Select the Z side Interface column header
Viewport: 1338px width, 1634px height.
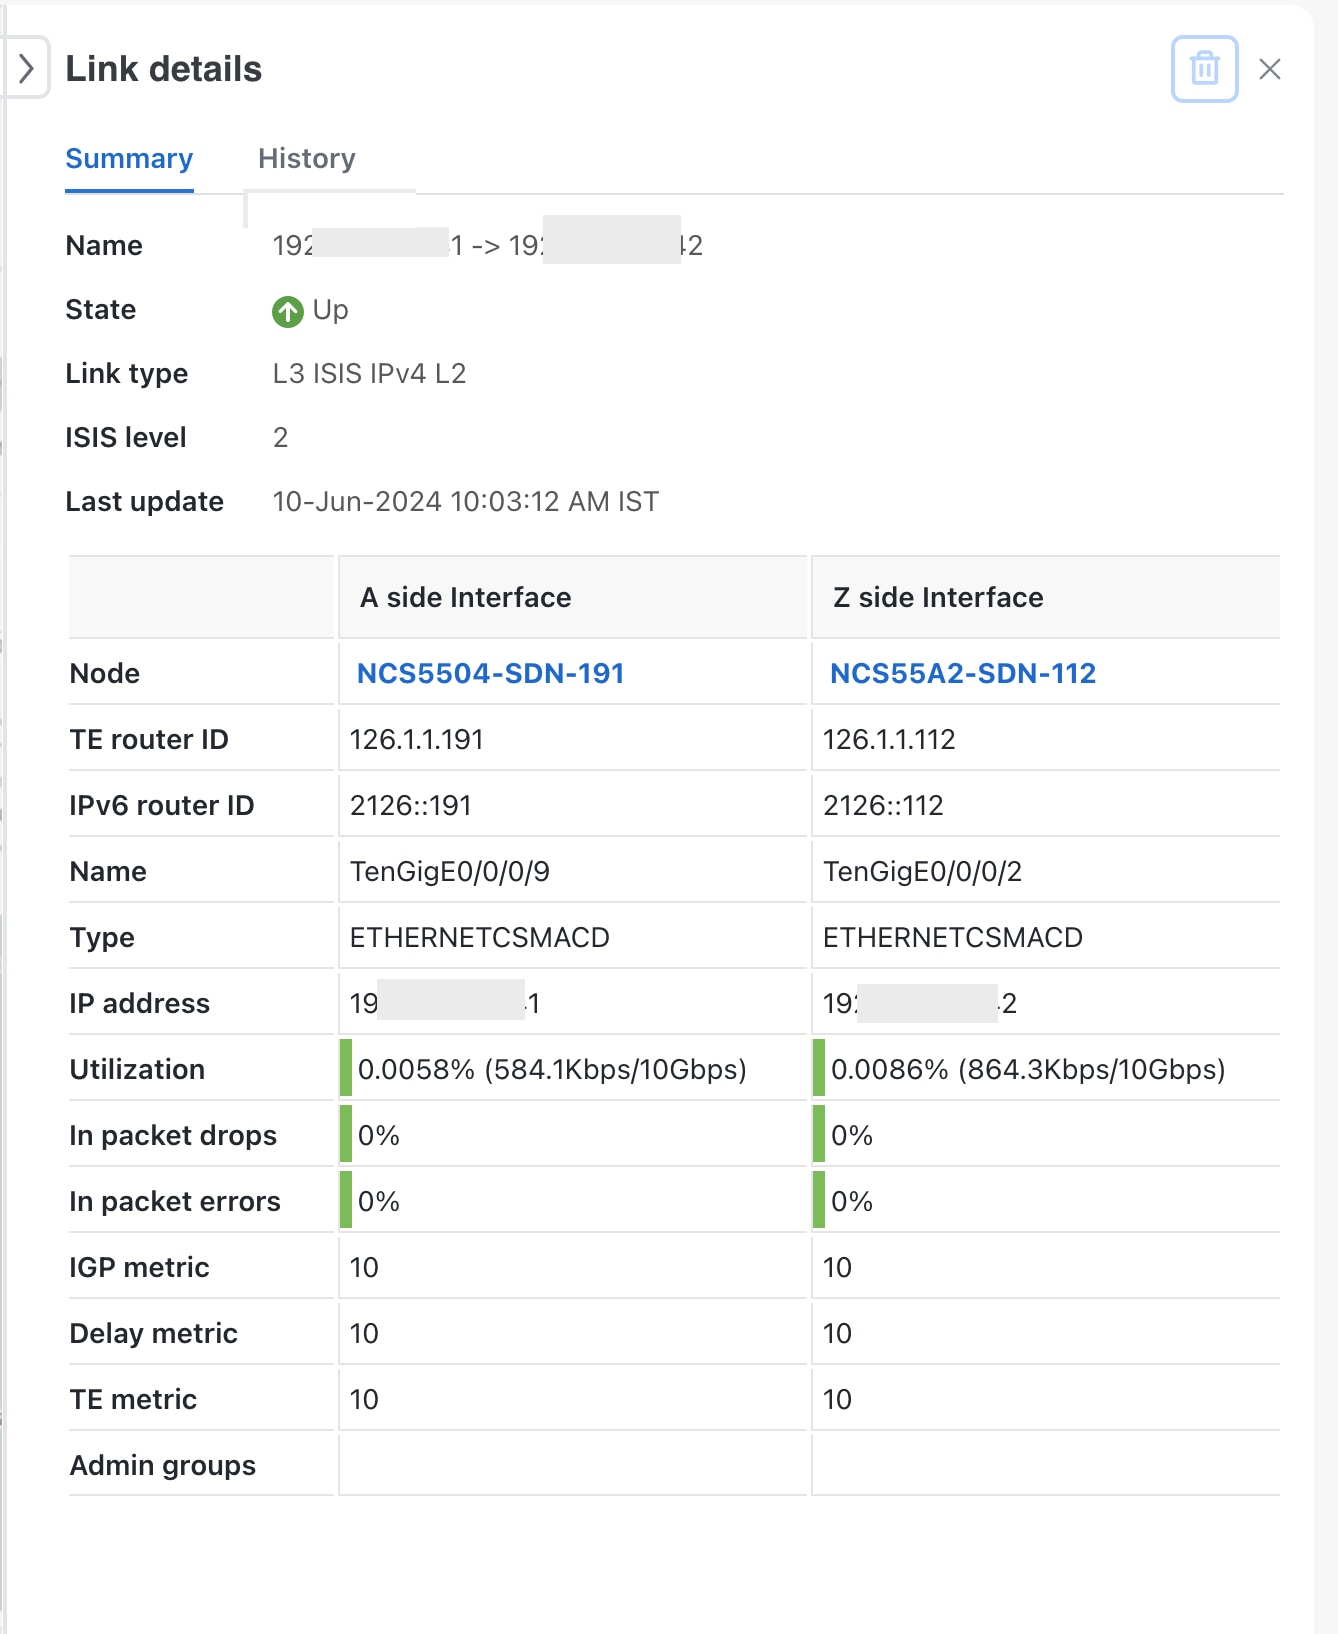[x=1046, y=597]
